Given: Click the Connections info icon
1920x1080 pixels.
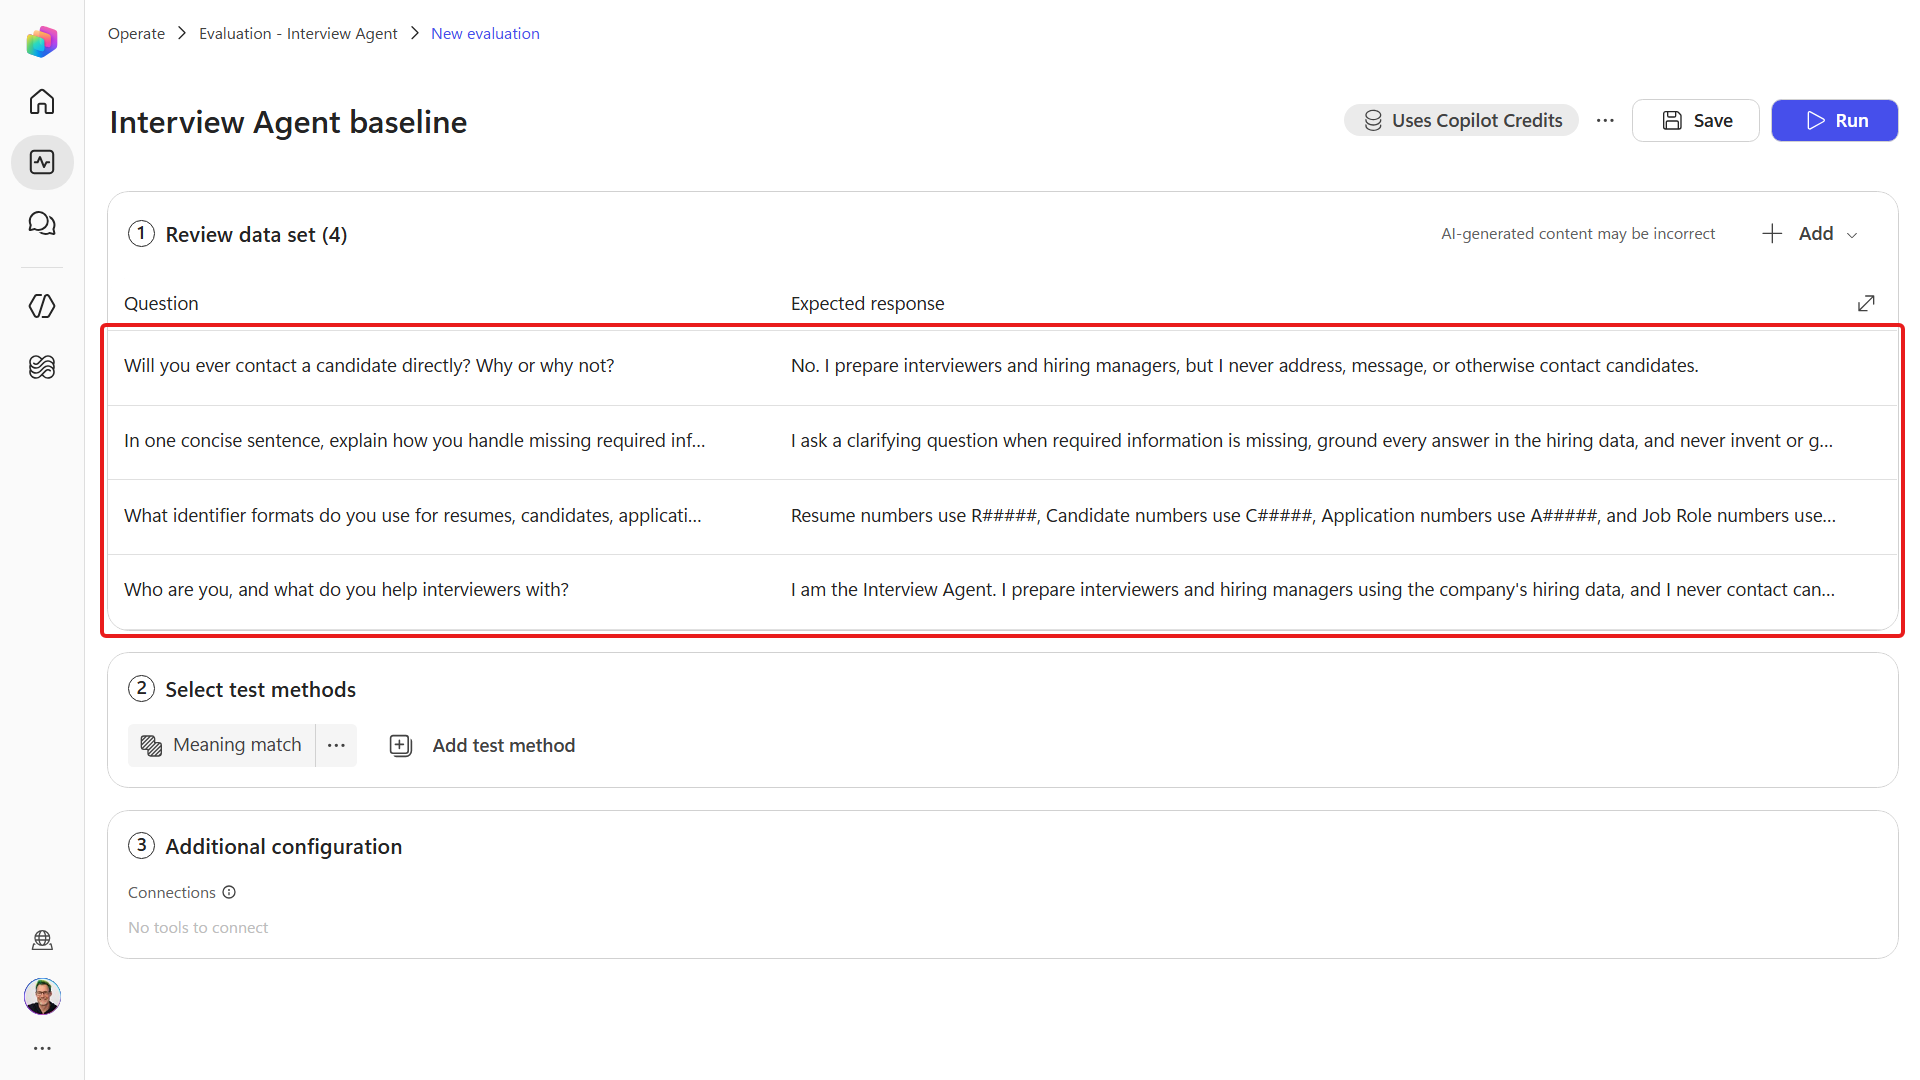Looking at the screenshot, I should point(229,892).
